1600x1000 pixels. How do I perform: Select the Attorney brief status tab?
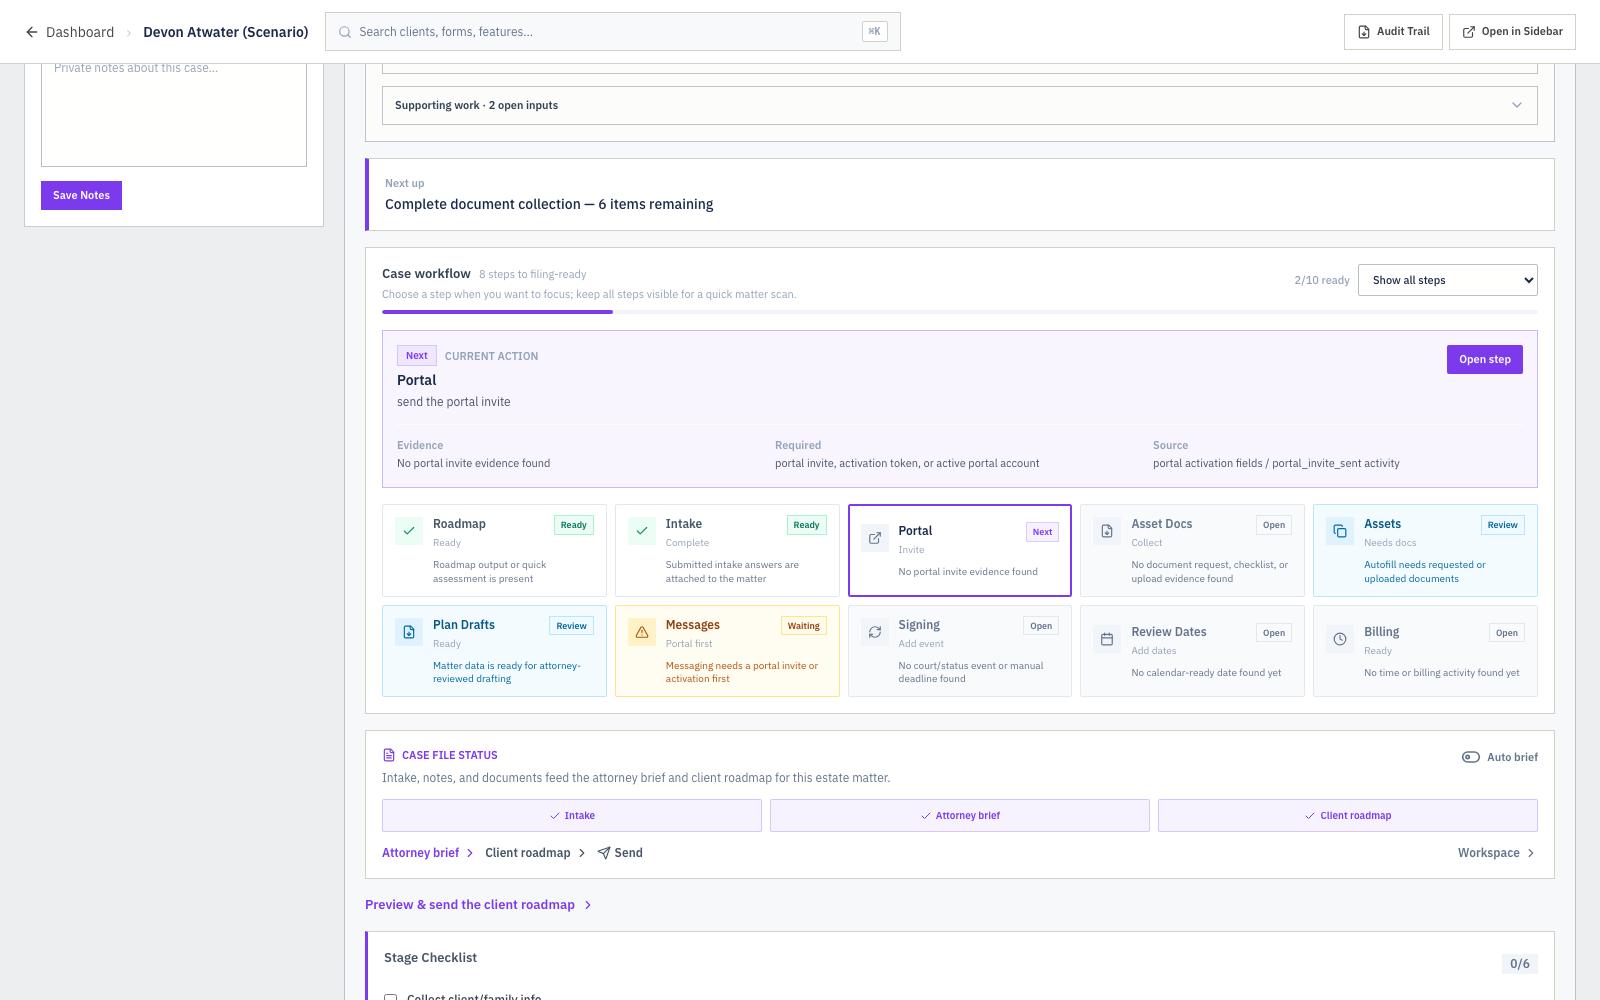click(x=960, y=815)
